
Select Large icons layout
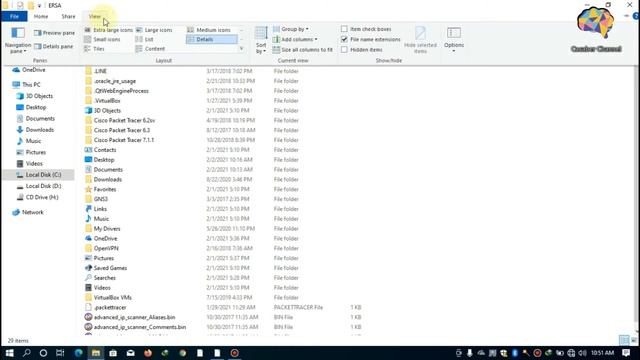coord(154,30)
